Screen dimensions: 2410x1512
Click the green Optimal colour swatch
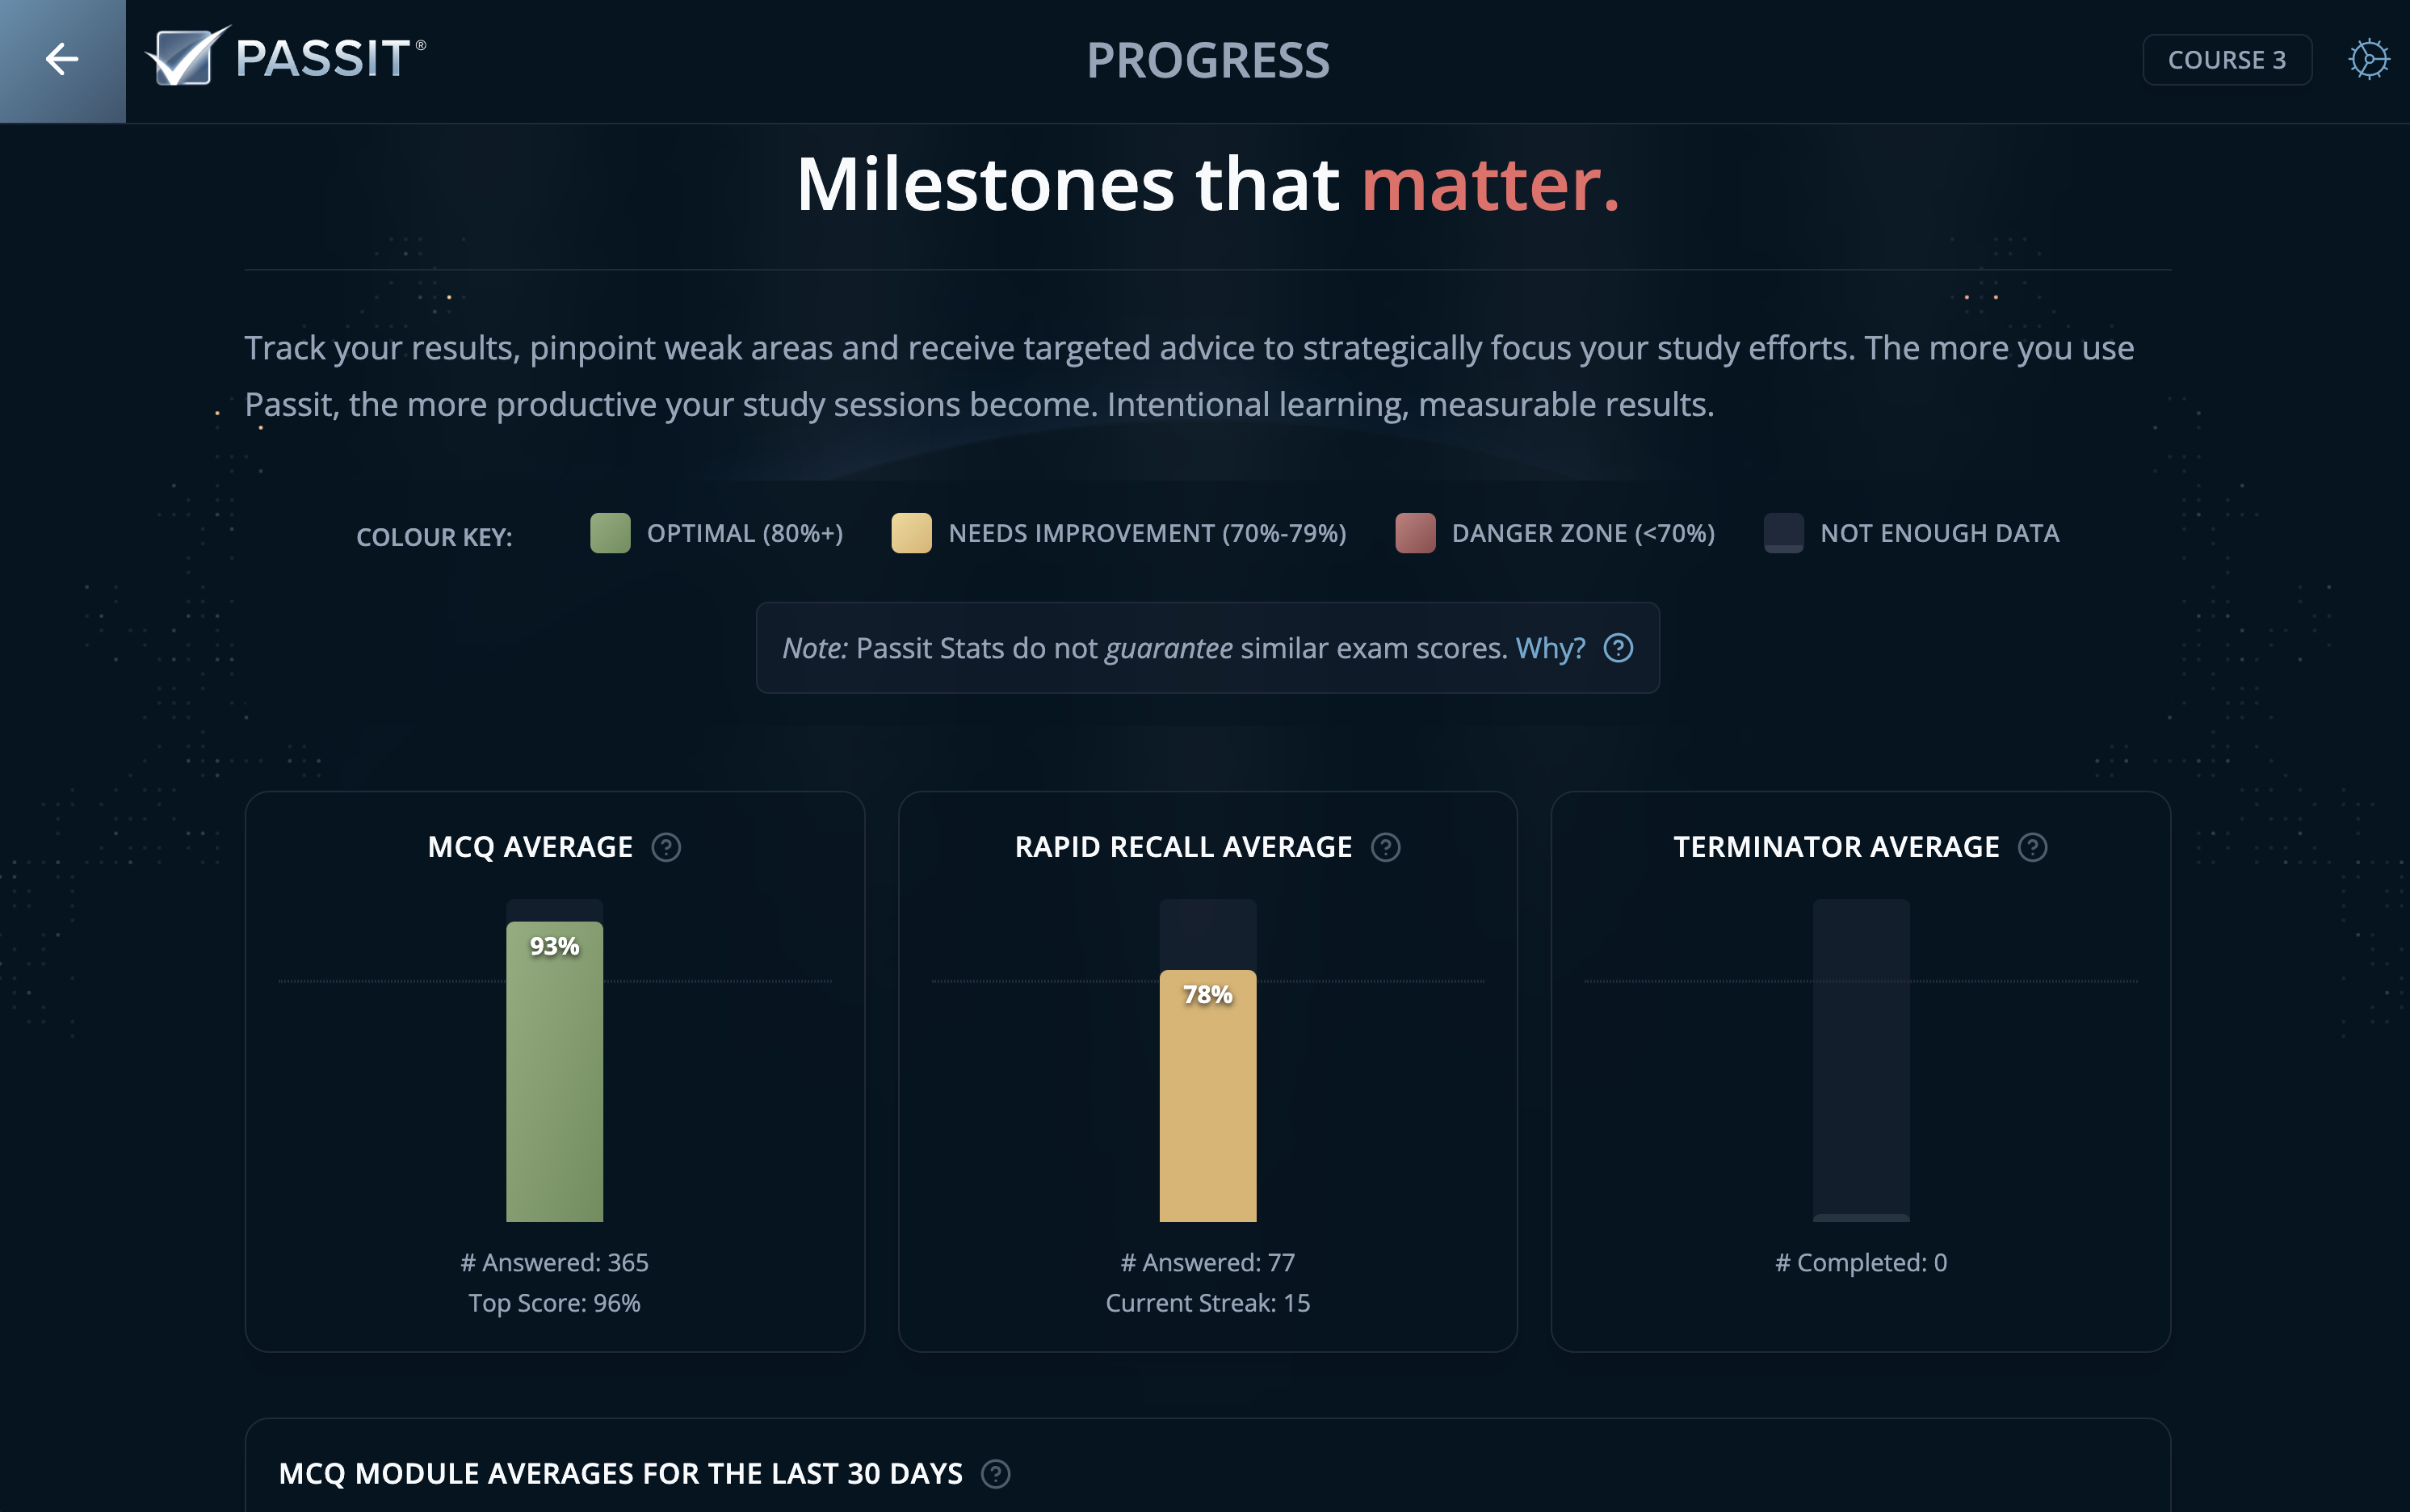coord(610,533)
